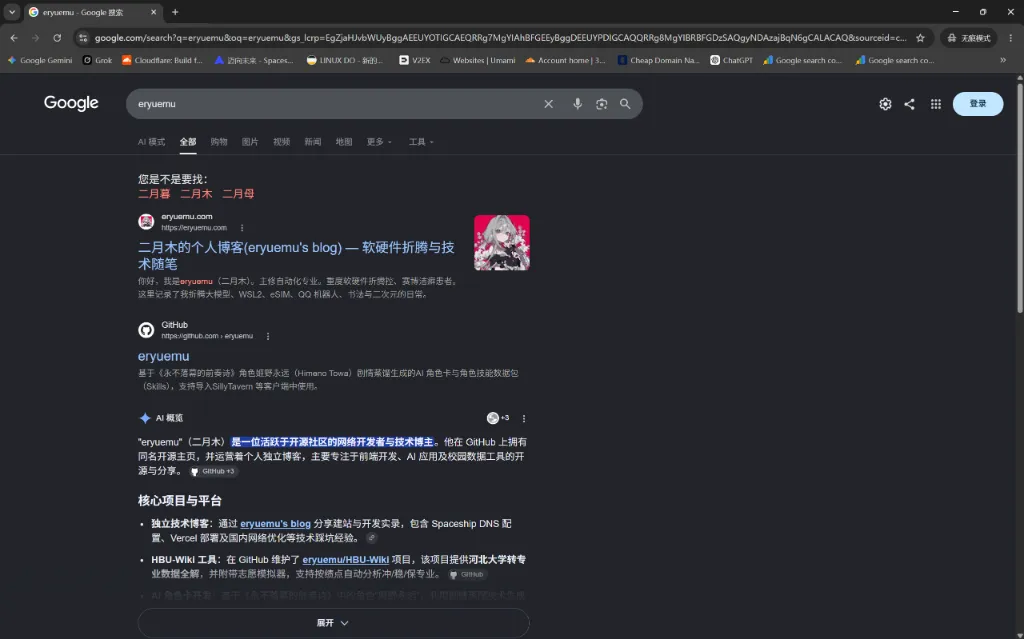The height and width of the screenshot is (639, 1024).
Task: Submit search with the magnifier icon
Action: pos(625,104)
